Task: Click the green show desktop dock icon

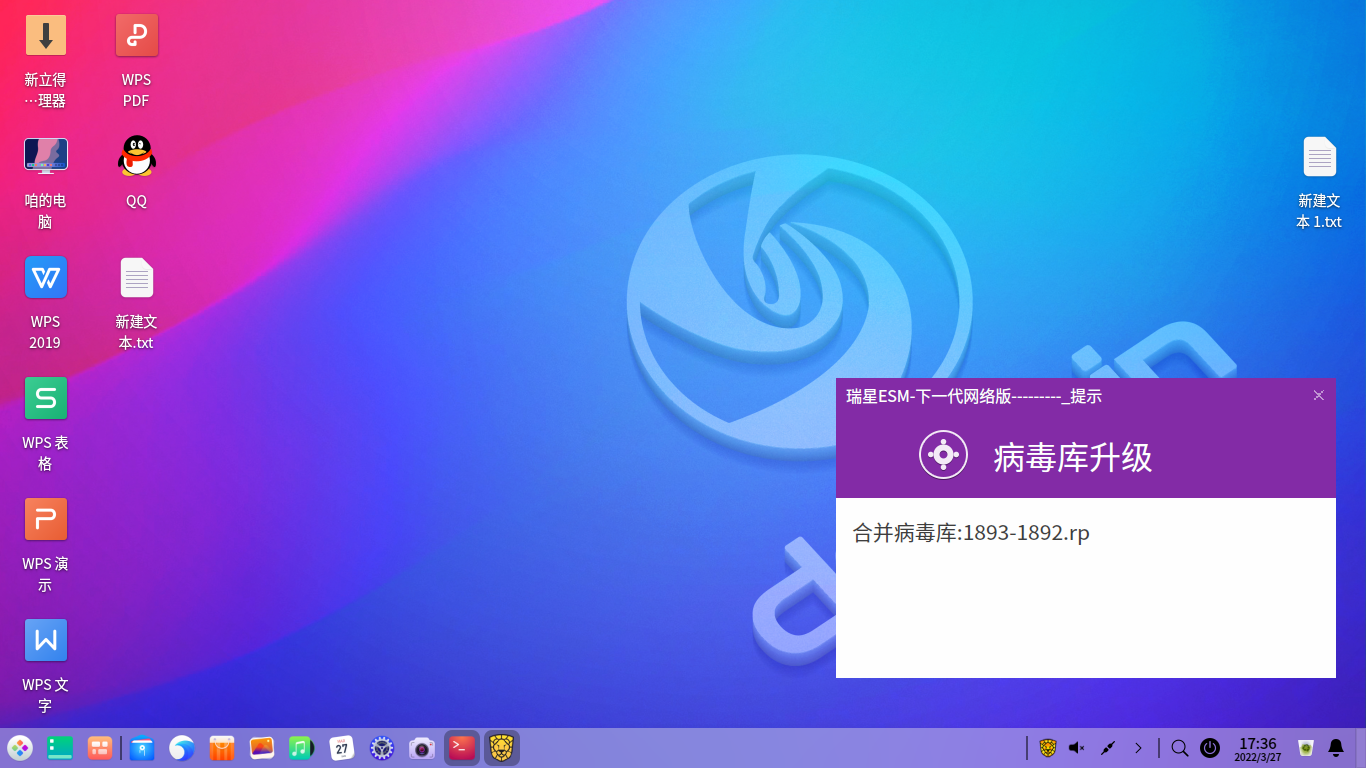Action: 60,748
